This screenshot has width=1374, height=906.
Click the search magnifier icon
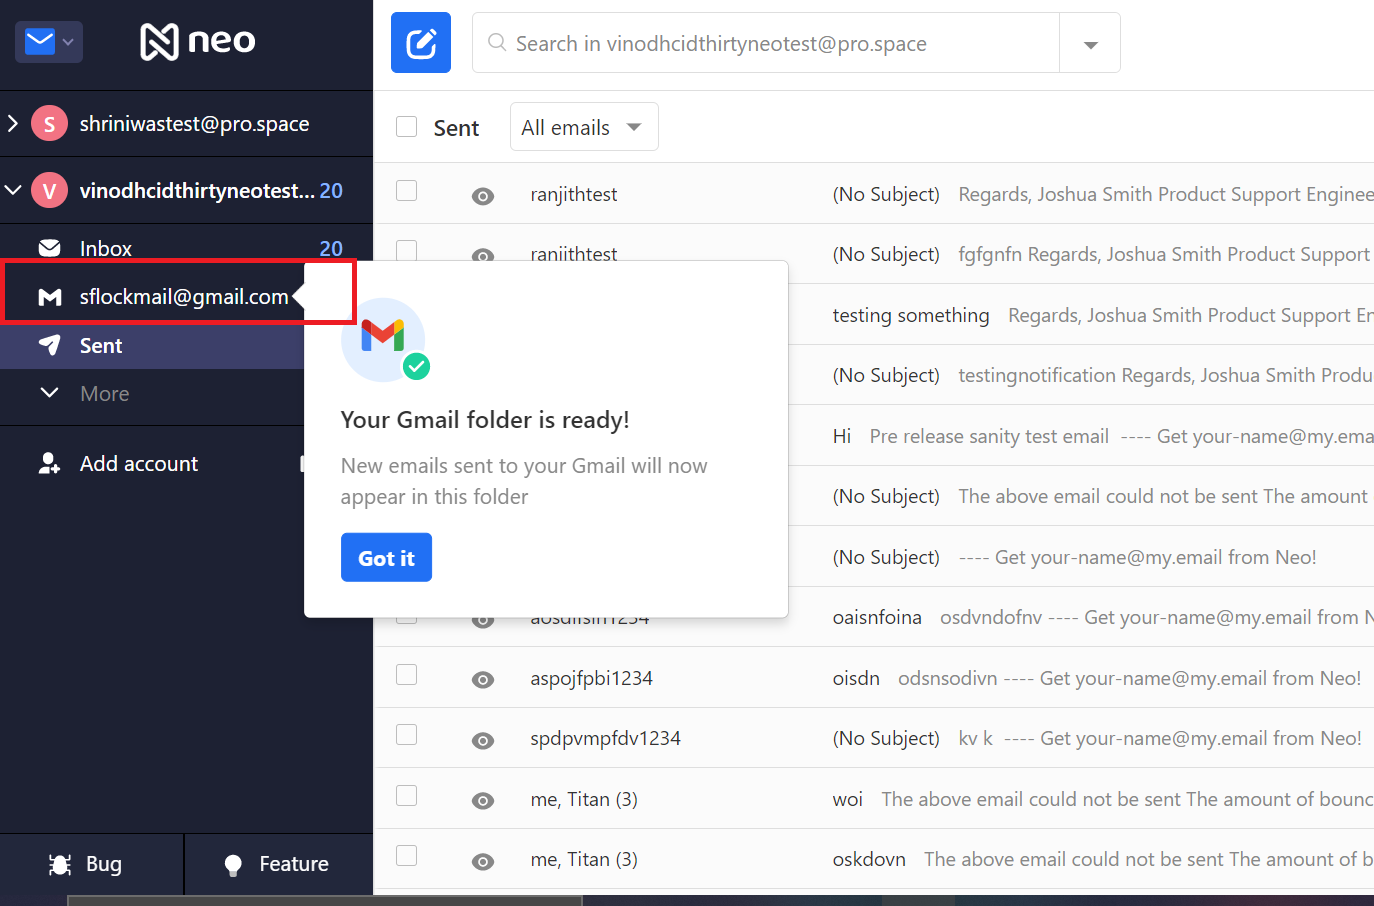click(x=497, y=43)
